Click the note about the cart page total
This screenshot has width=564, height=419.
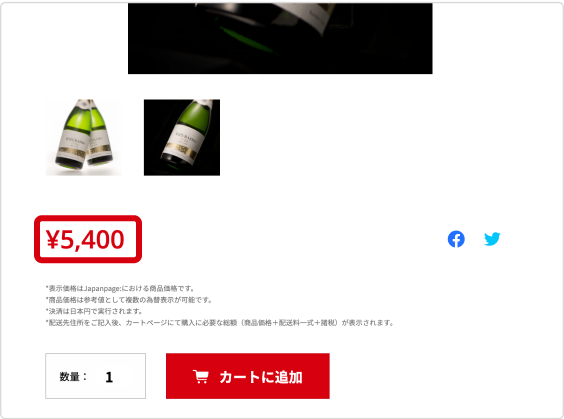[220, 323]
